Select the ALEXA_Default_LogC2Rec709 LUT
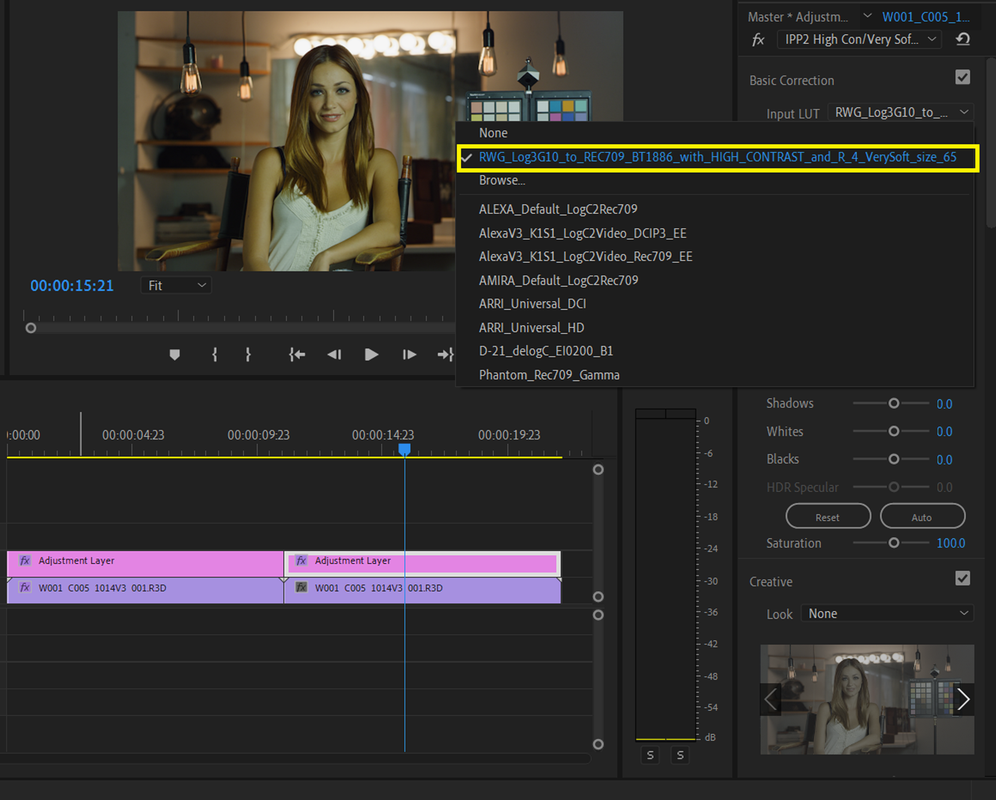Image resolution: width=996 pixels, height=800 pixels. [x=558, y=210]
